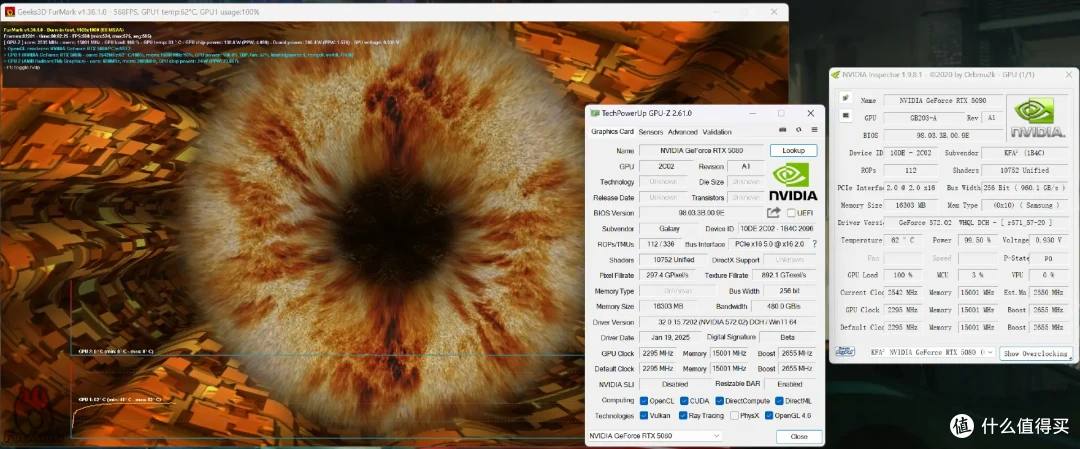Click the BIOS export share icon

773,213
